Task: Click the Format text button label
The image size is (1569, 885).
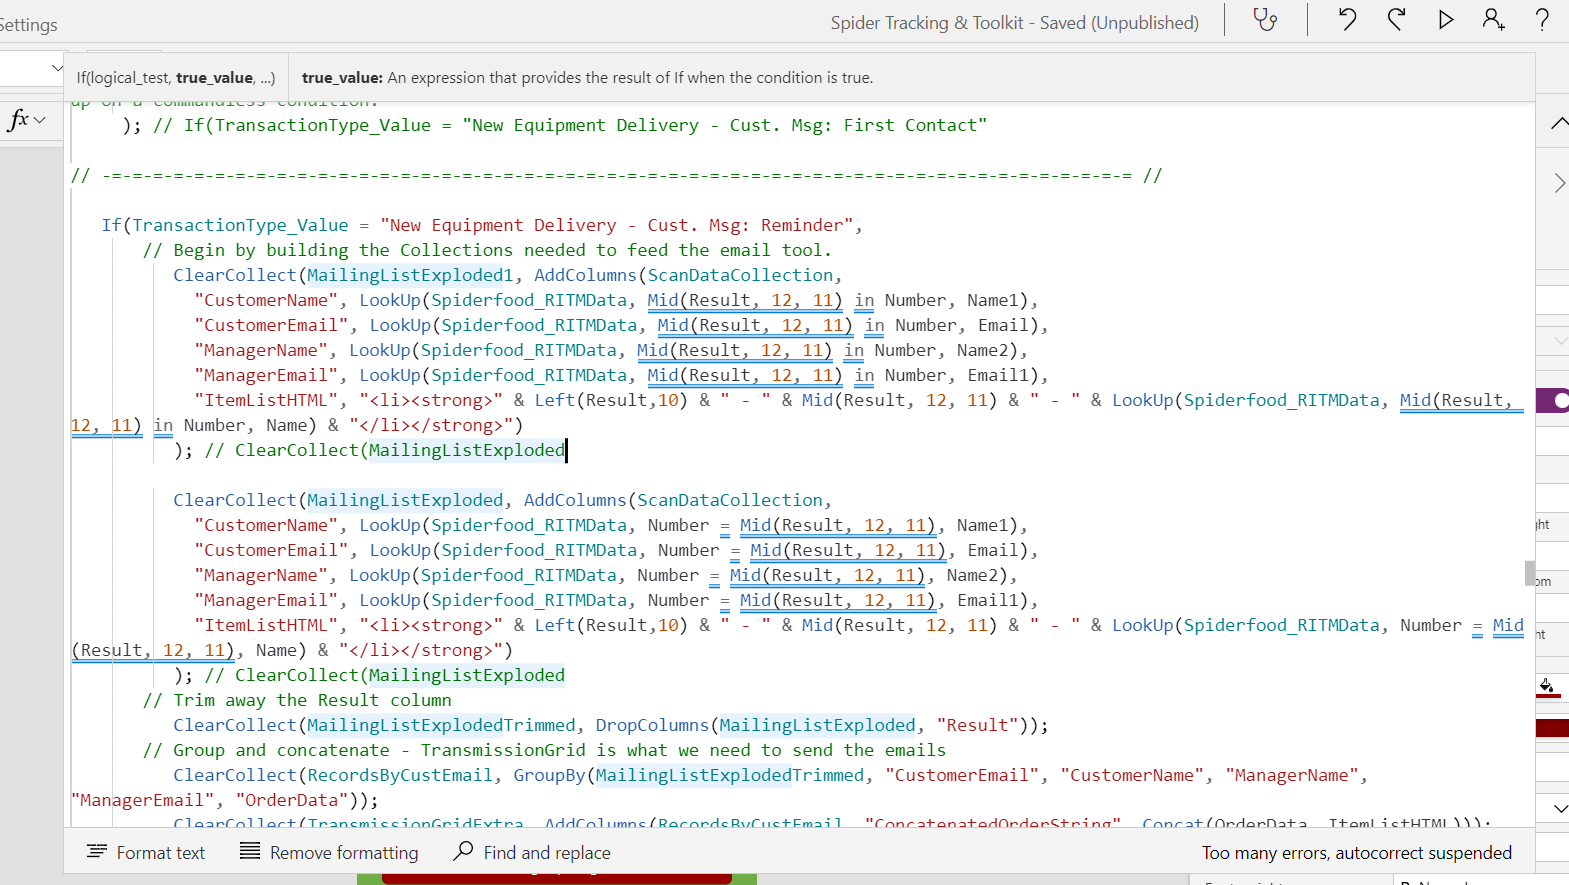Action: pyautogui.click(x=161, y=852)
